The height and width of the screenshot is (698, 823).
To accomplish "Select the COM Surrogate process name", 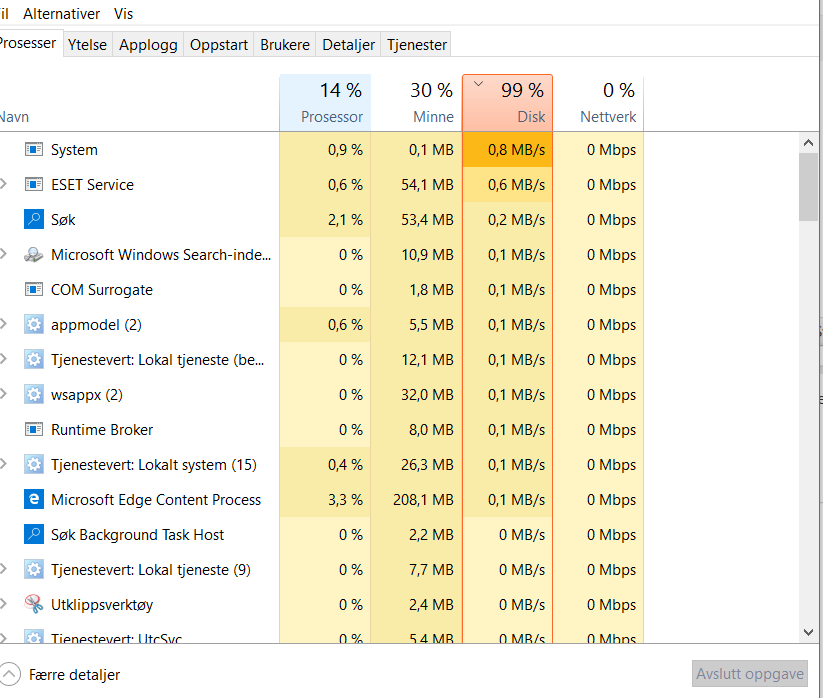I will pos(102,290).
